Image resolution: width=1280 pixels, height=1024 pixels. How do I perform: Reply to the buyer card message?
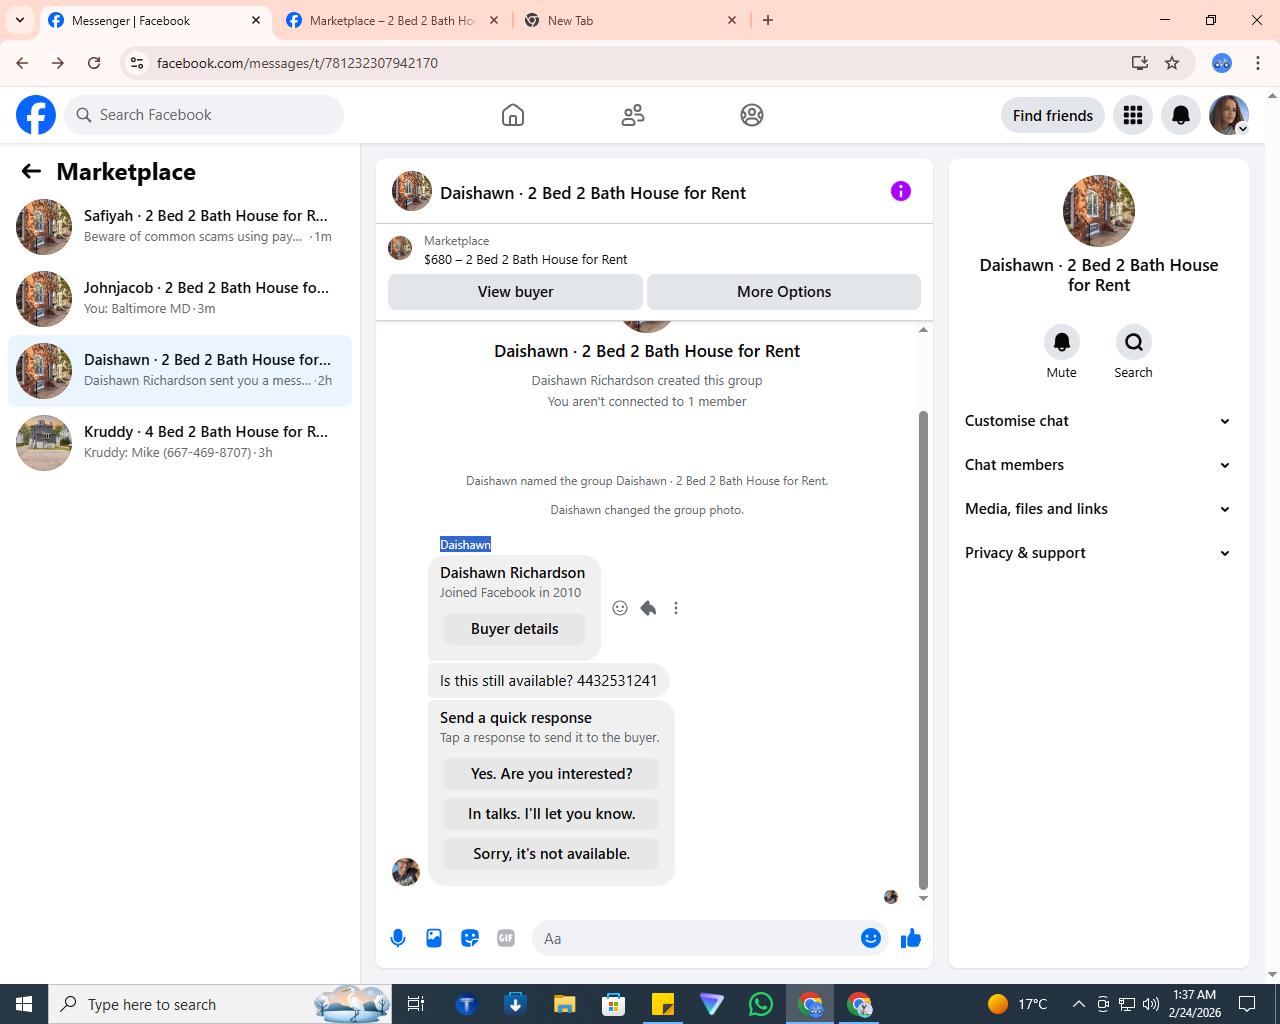point(648,608)
